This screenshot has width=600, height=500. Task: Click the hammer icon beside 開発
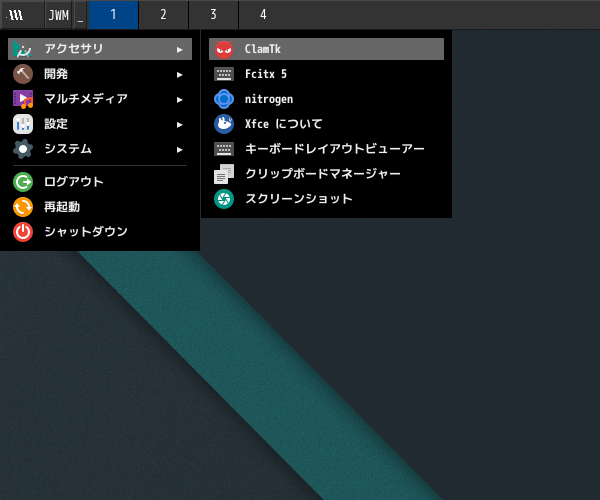click(x=23, y=74)
